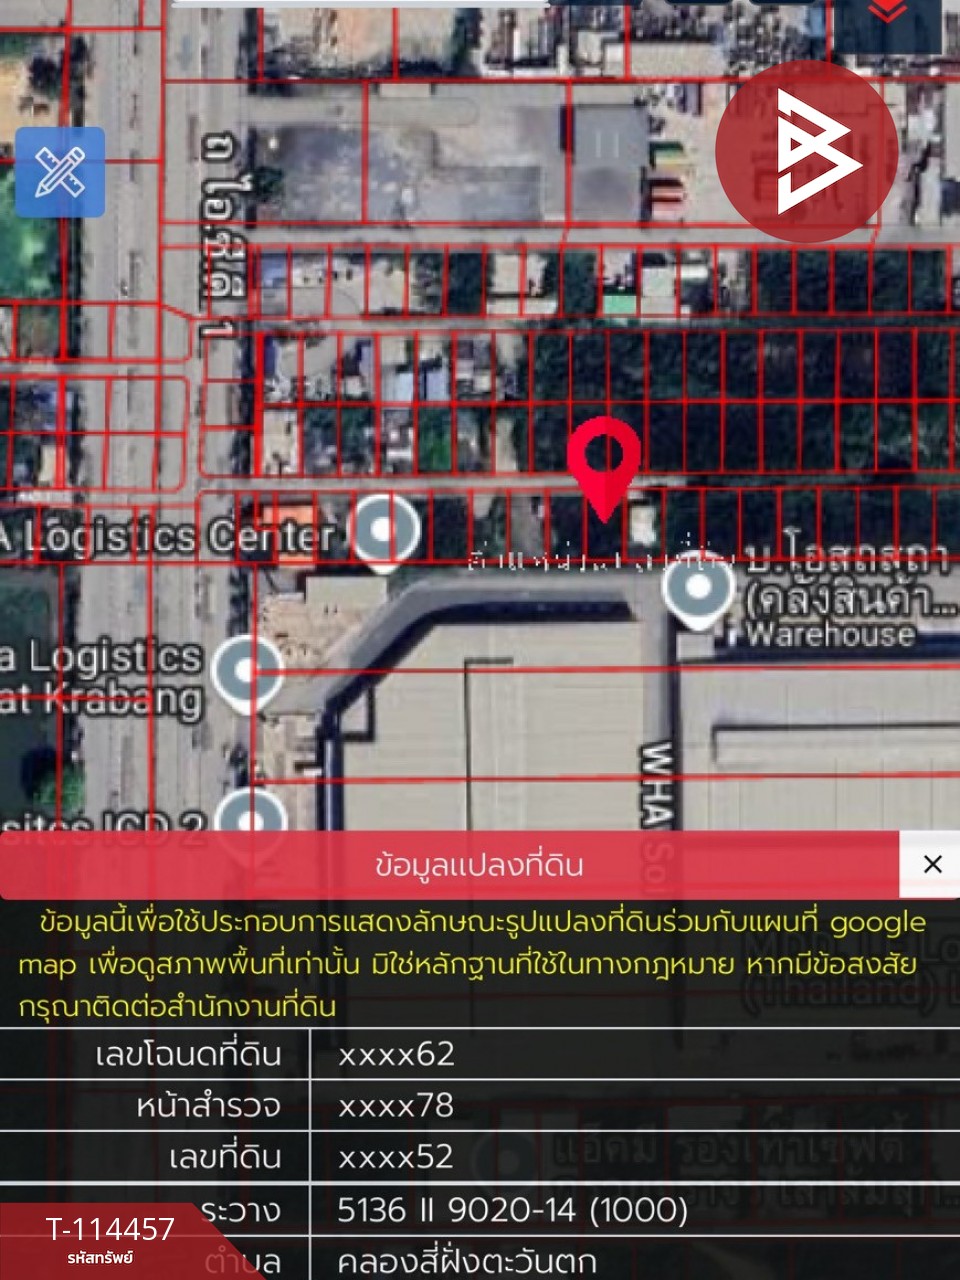Viewport: 960px width, 1280px height.
Task: Select the survey page value xxxx78
Action: 396,1106
